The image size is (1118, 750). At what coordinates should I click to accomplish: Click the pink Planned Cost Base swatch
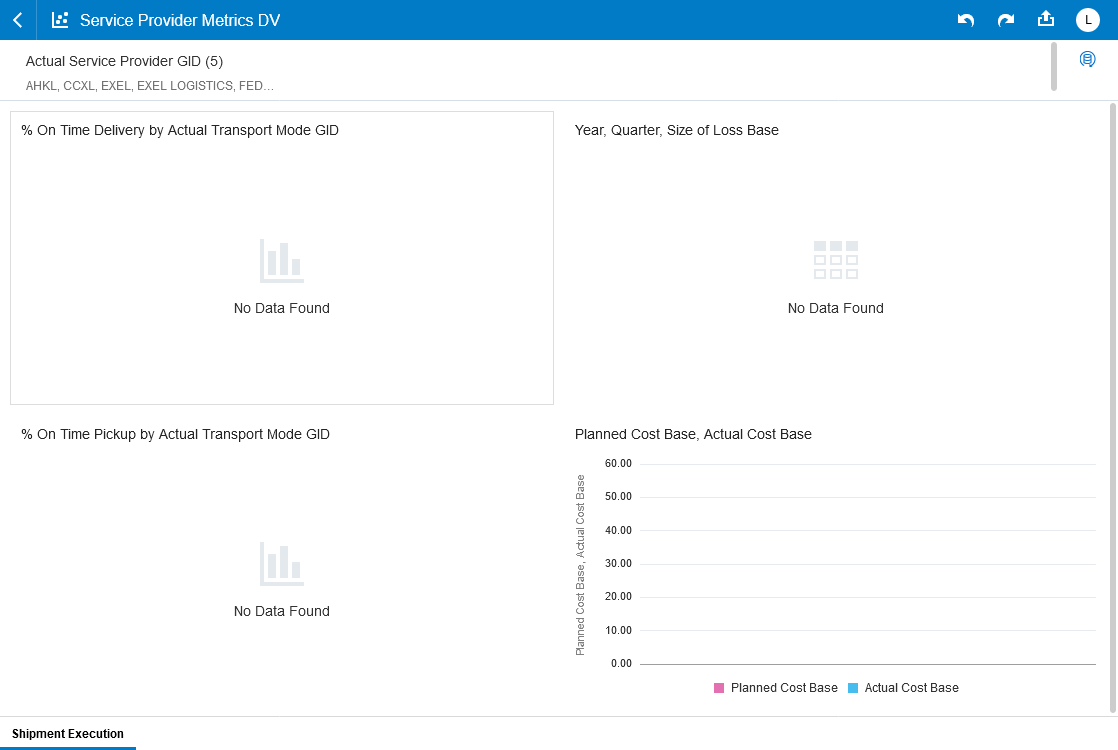tap(719, 688)
